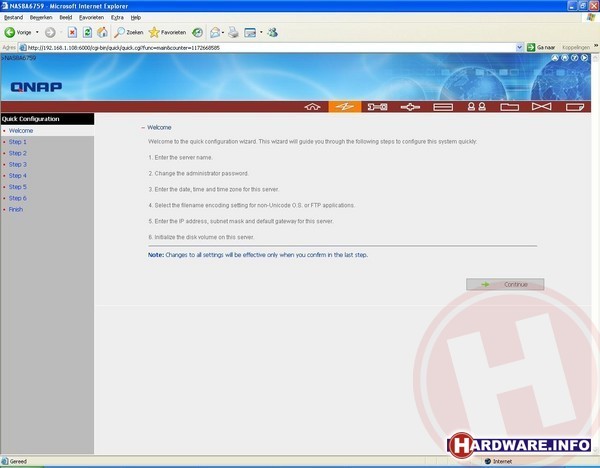
Task: Open the Messenger icon in the IE toolbar
Action: click(272, 33)
